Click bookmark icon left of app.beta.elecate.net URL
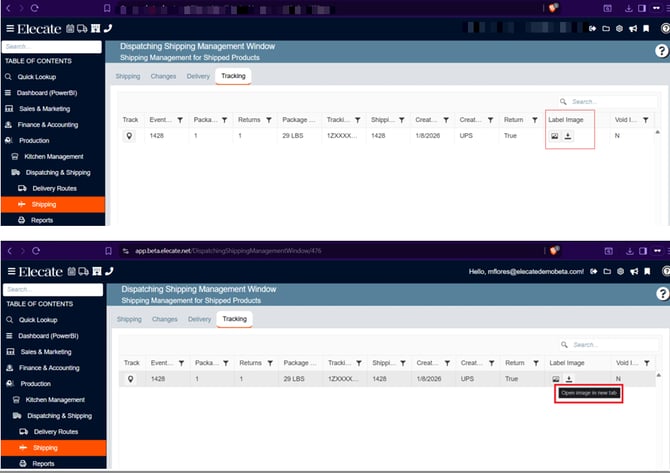 tap(112, 250)
